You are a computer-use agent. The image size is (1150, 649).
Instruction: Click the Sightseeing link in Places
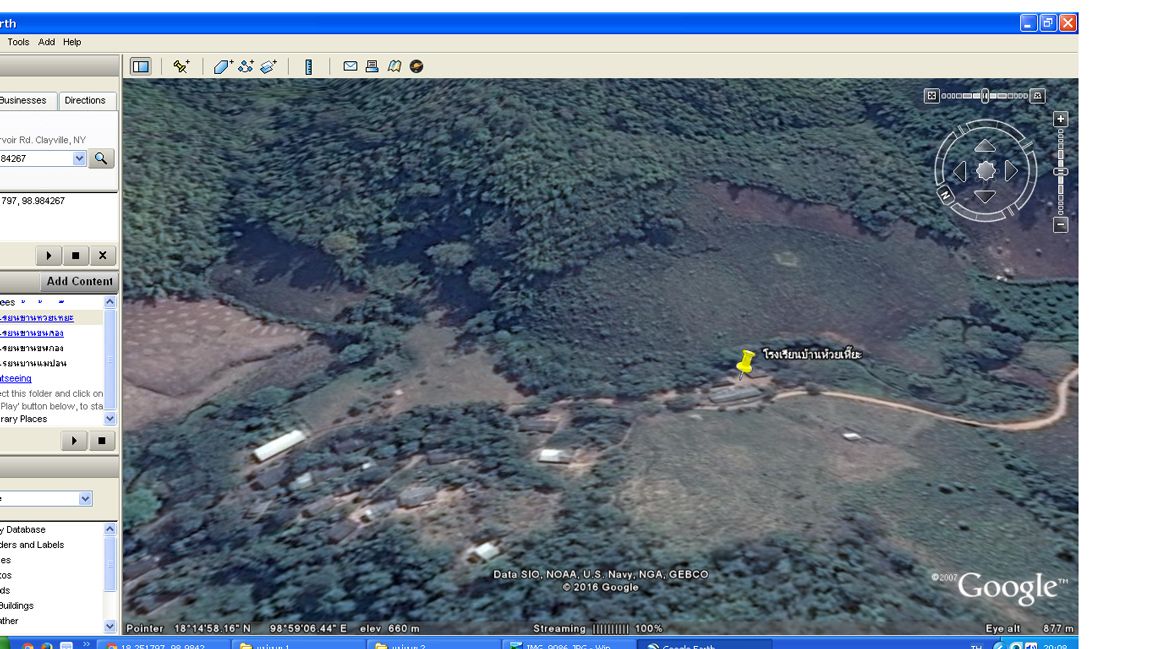(16, 378)
